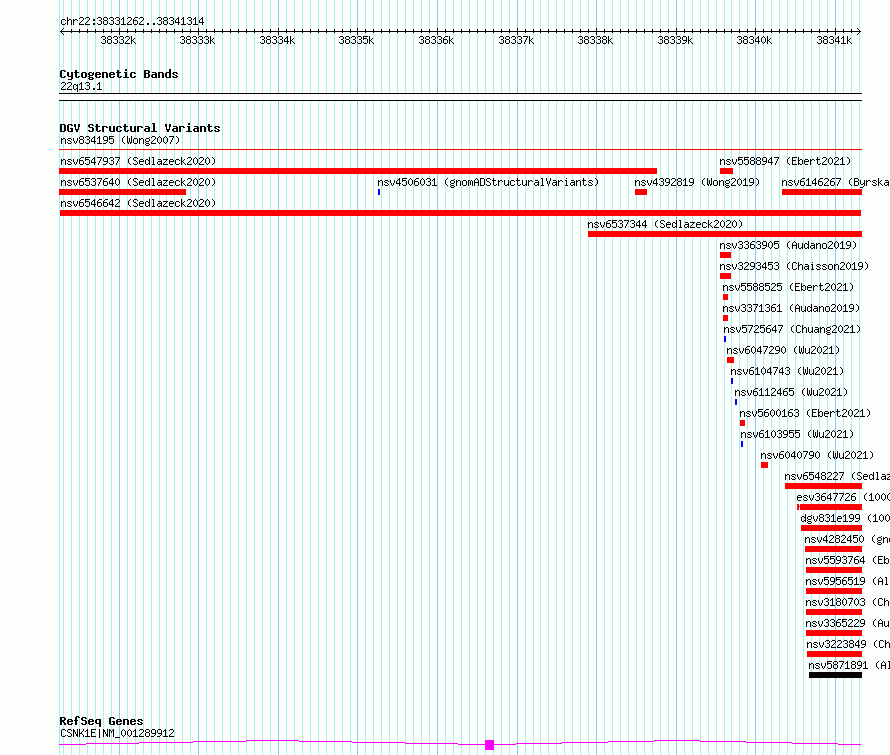Click the red marker under nsv5600163
The image size is (890, 755).
tap(742, 423)
